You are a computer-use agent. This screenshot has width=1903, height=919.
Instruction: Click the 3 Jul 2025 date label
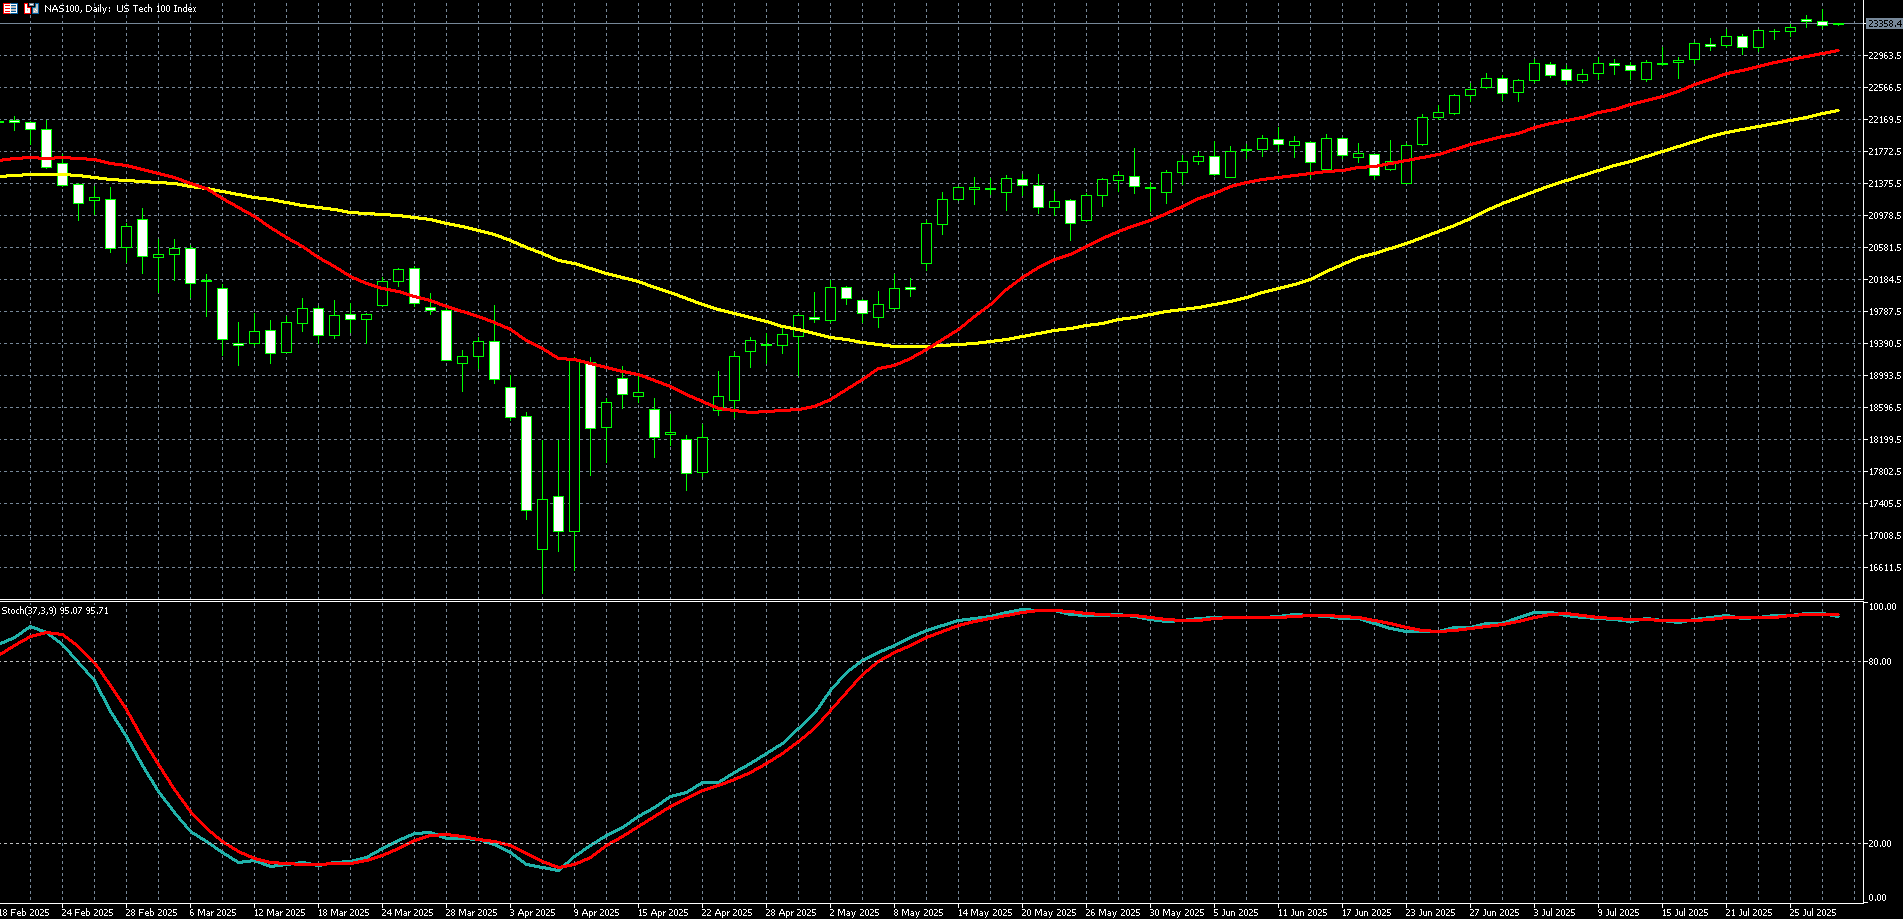coord(1554,912)
